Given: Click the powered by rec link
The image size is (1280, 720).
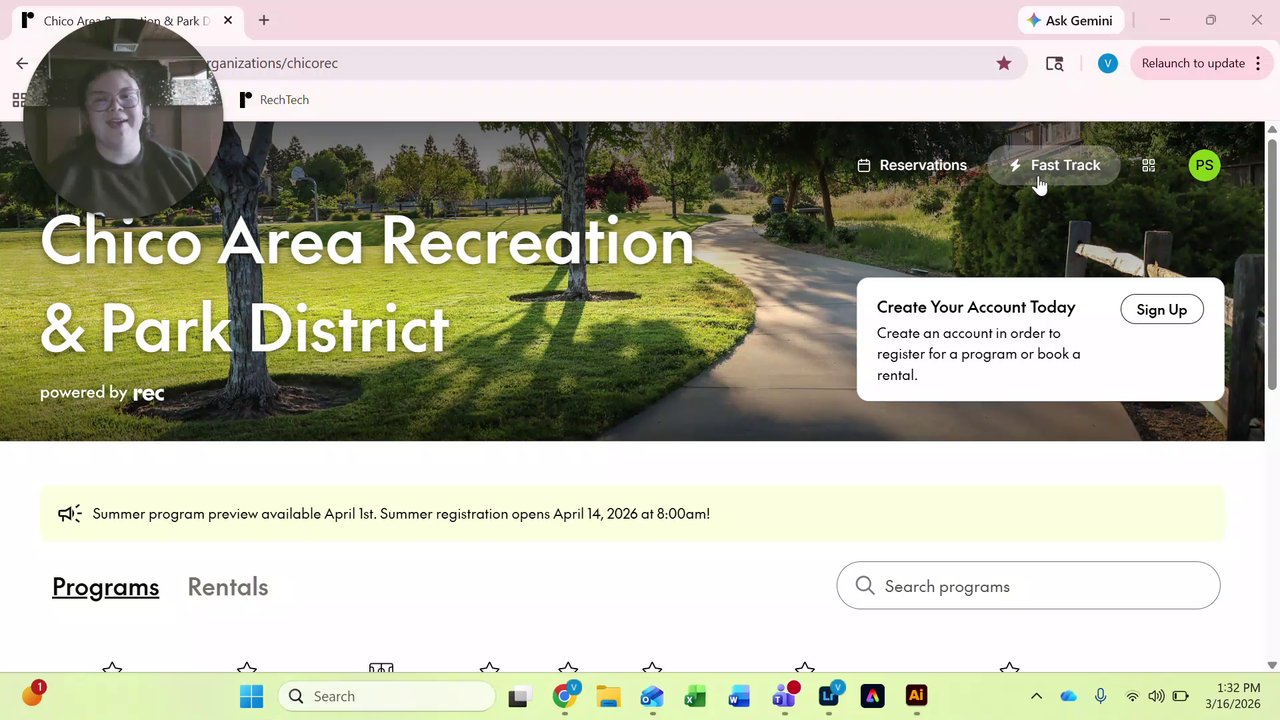Looking at the screenshot, I should (102, 393).
